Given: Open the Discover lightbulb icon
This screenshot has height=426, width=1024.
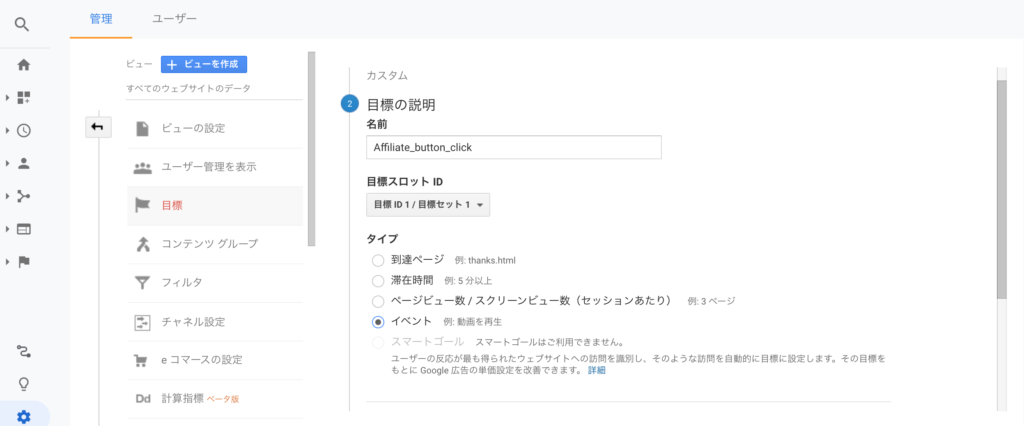Looking at the screenshot, I should (x=24, y=384).
